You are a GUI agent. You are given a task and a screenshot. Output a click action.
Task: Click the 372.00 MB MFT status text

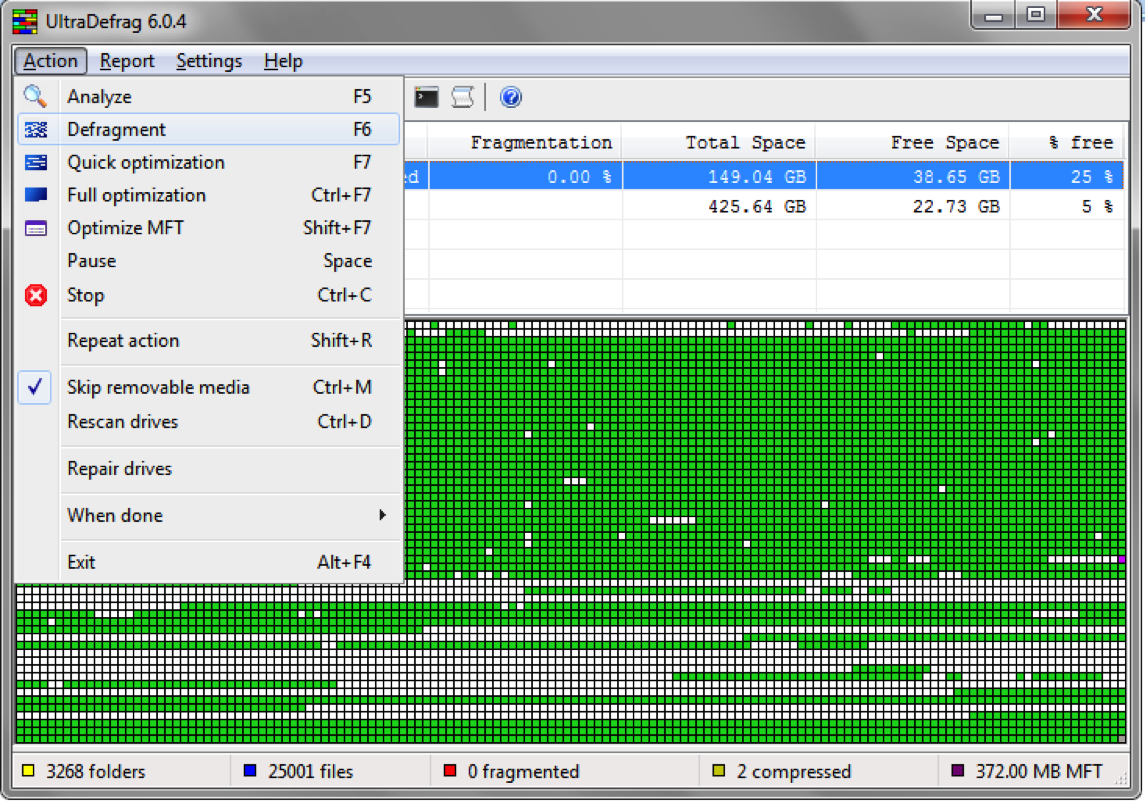tap(1039, 771)
